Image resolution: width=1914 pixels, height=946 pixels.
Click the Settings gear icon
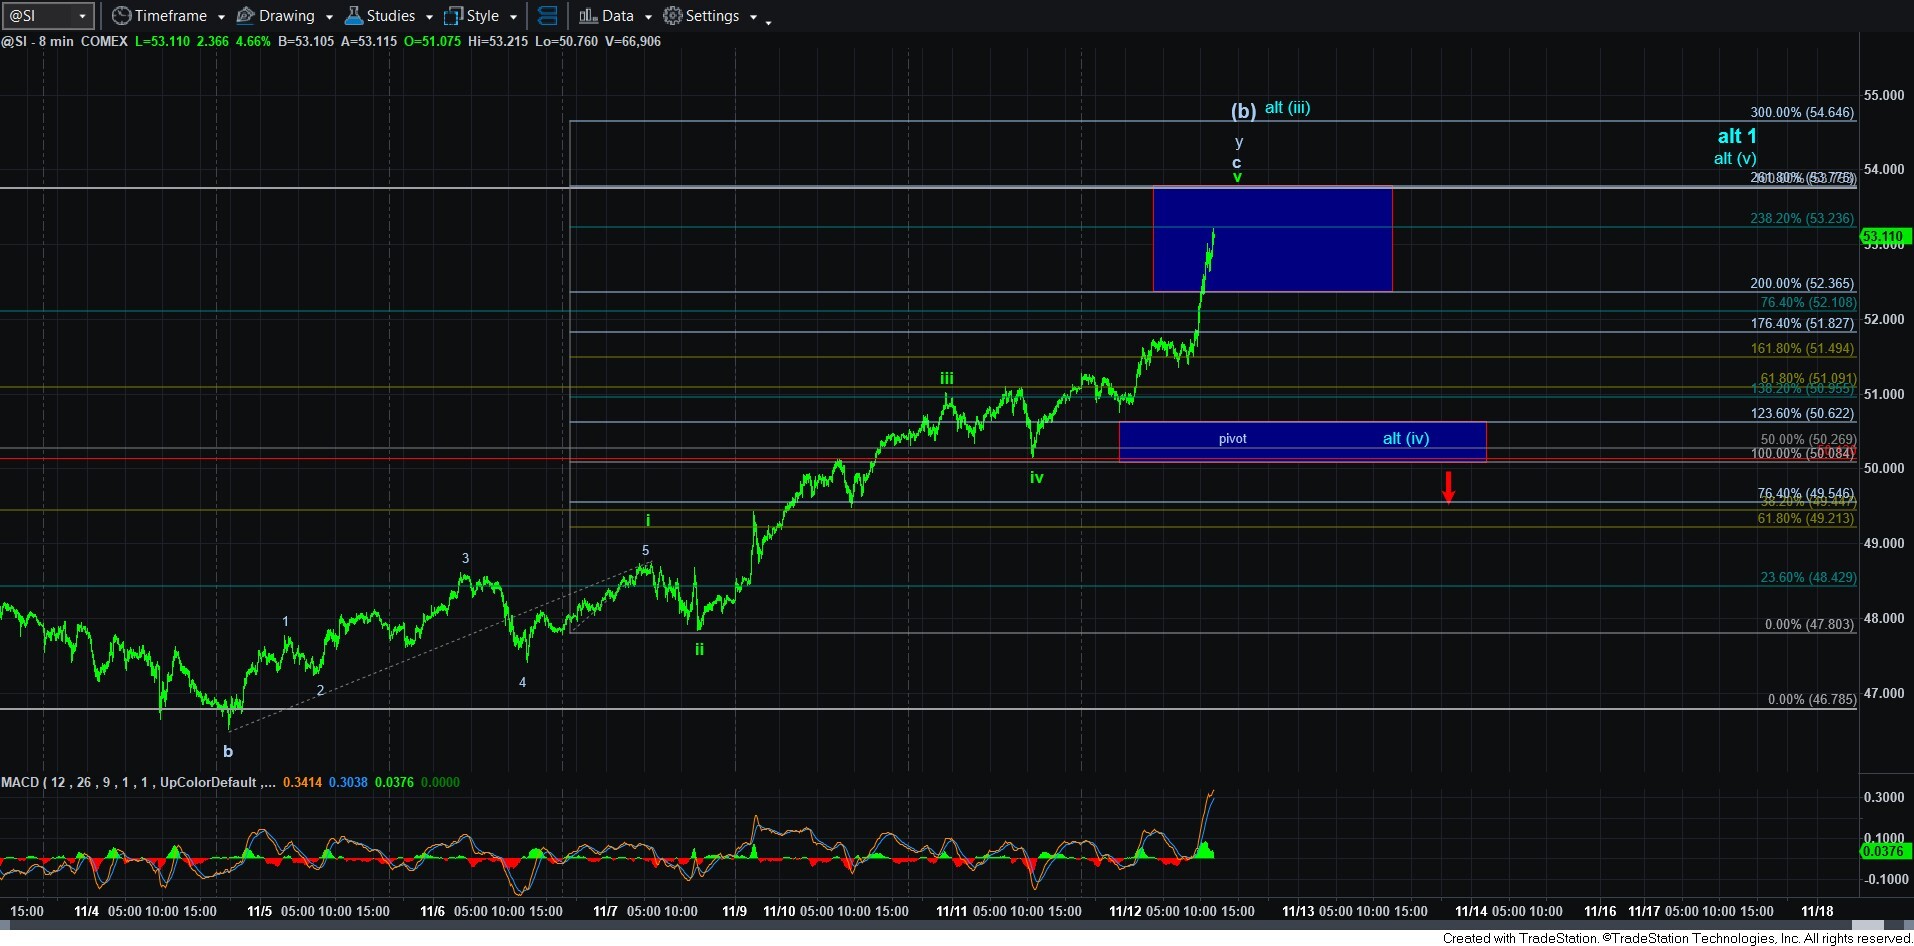click(x=673, y=16)
